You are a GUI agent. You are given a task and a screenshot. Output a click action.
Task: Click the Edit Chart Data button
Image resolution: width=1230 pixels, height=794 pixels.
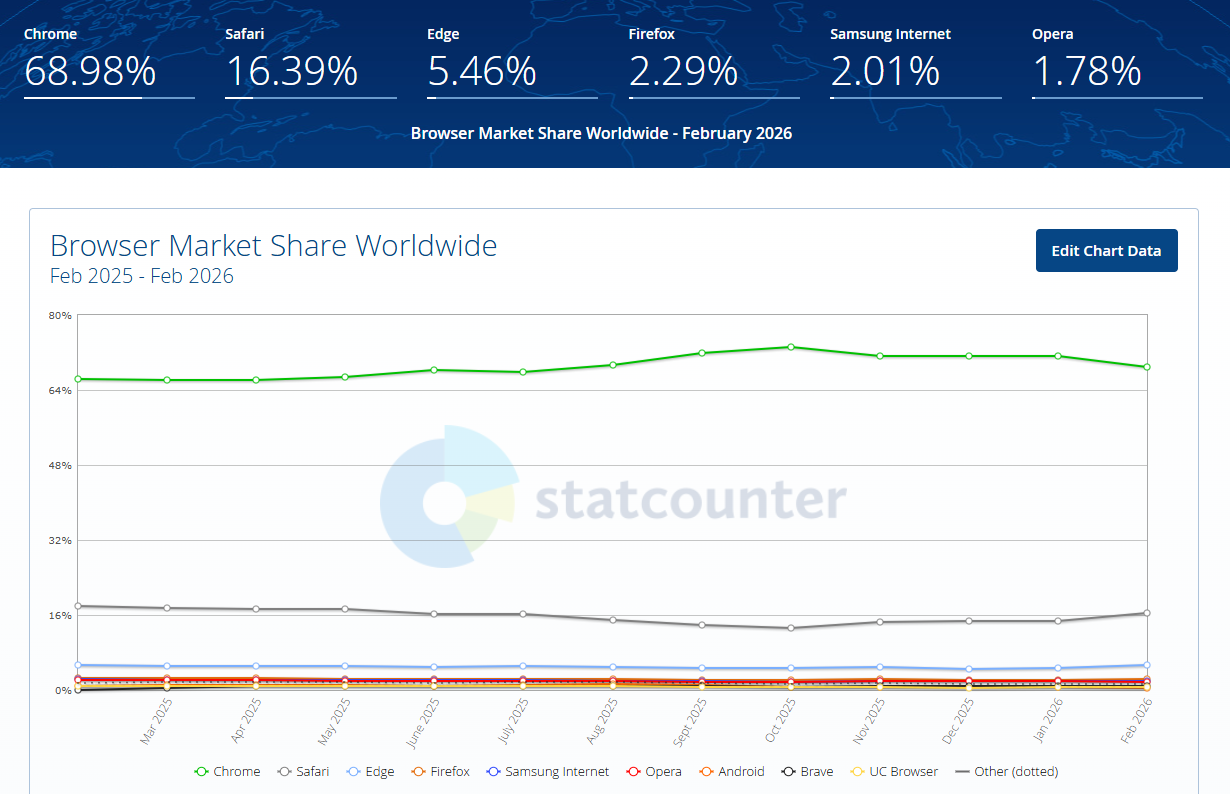point(1106,251)
